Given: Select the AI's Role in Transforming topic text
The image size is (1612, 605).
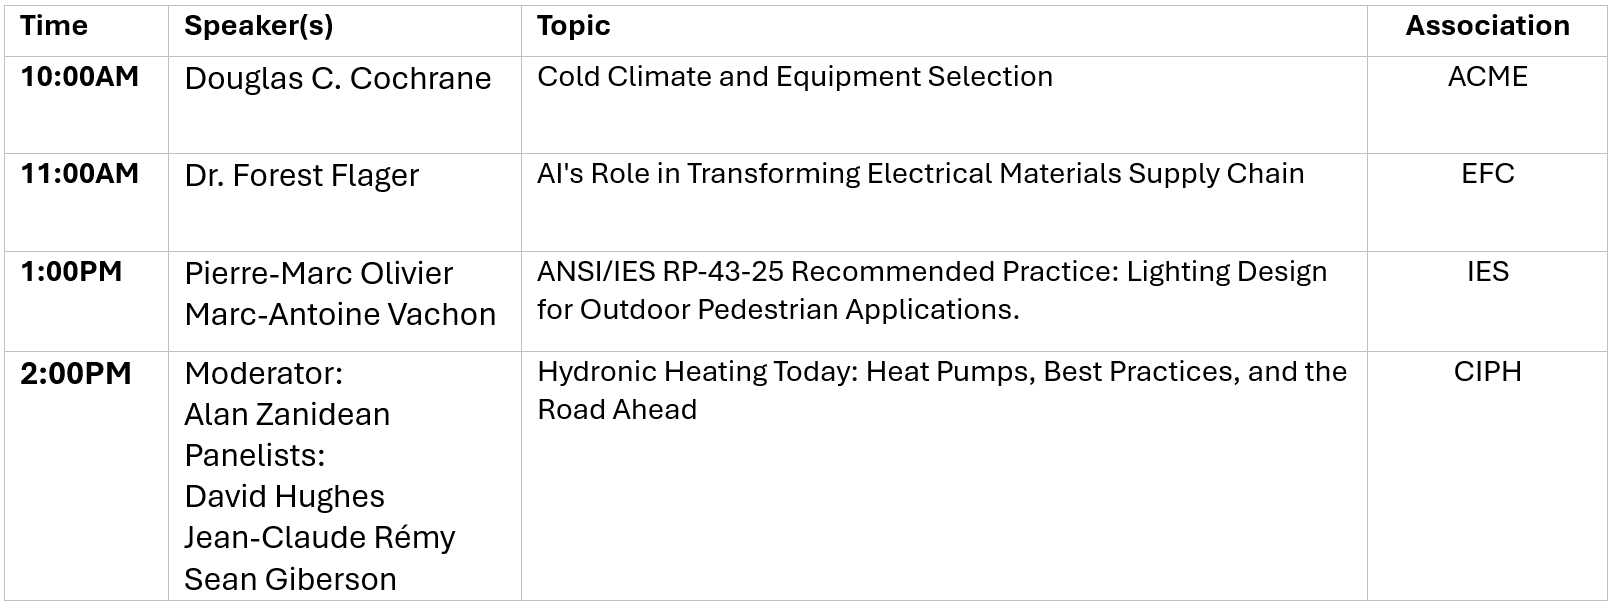Looking at the screenshot, I should tap(920, 174).
